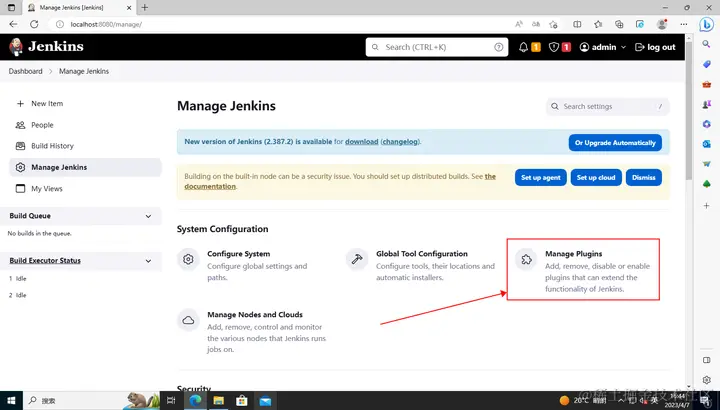Viewport: 720px width, 410px height.
Task: Focus the Search settings field
Action: [608, 106]
